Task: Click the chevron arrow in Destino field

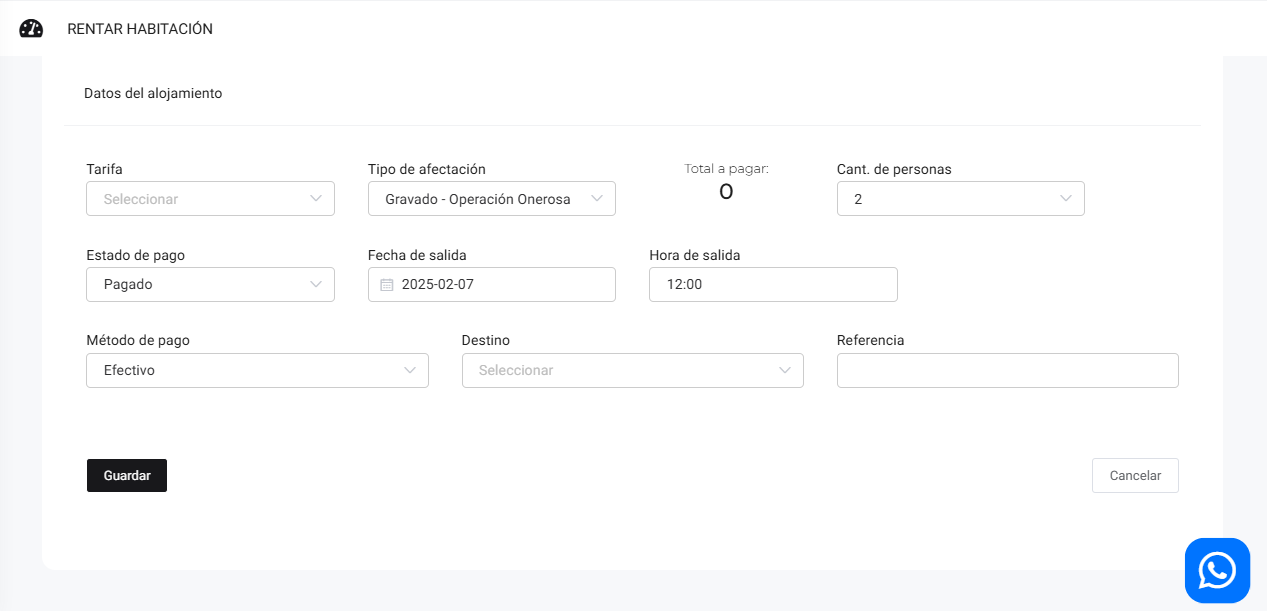Action: pyautogui.click(x=785, y=371)
